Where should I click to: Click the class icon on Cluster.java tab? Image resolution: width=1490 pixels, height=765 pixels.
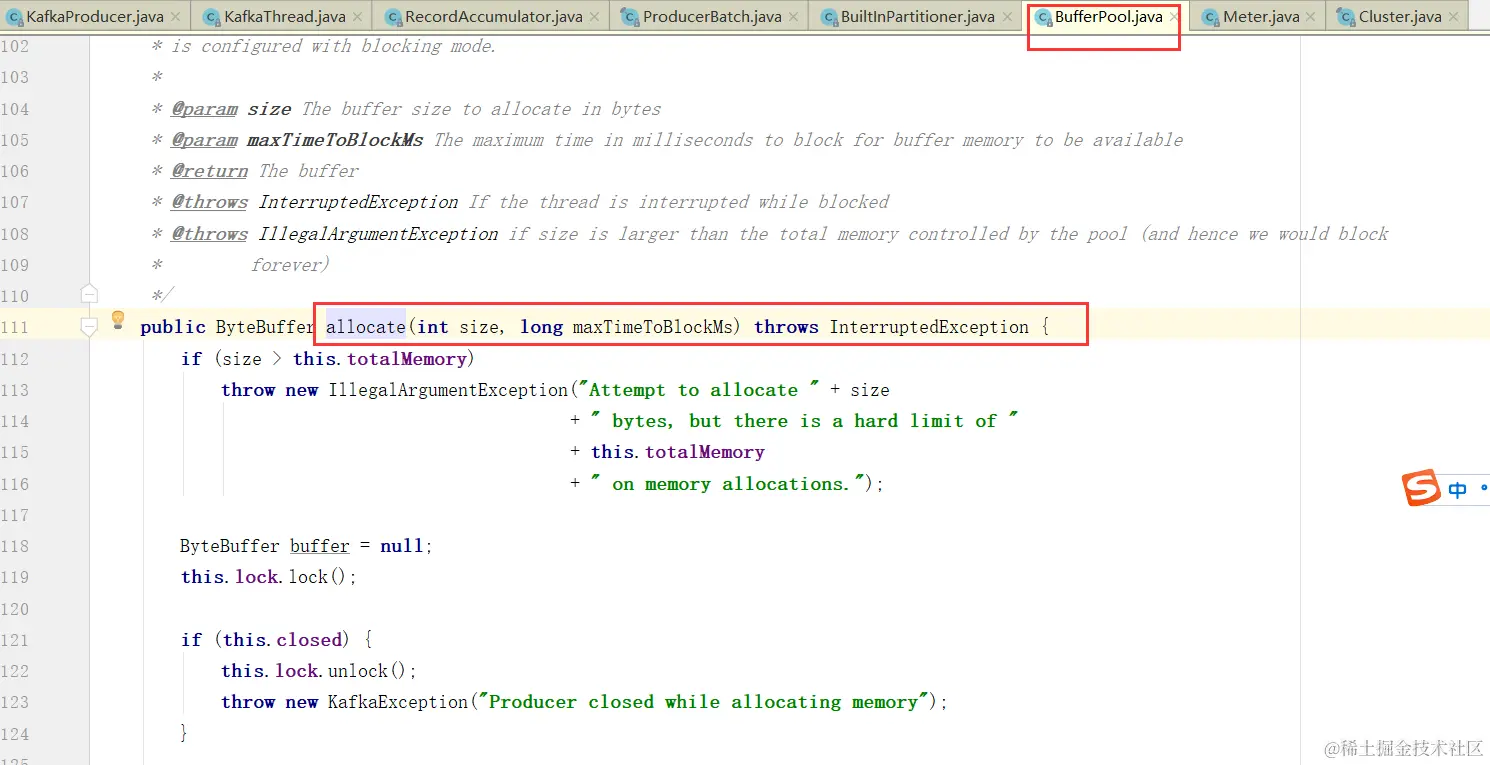click(x=1347, y=17)
